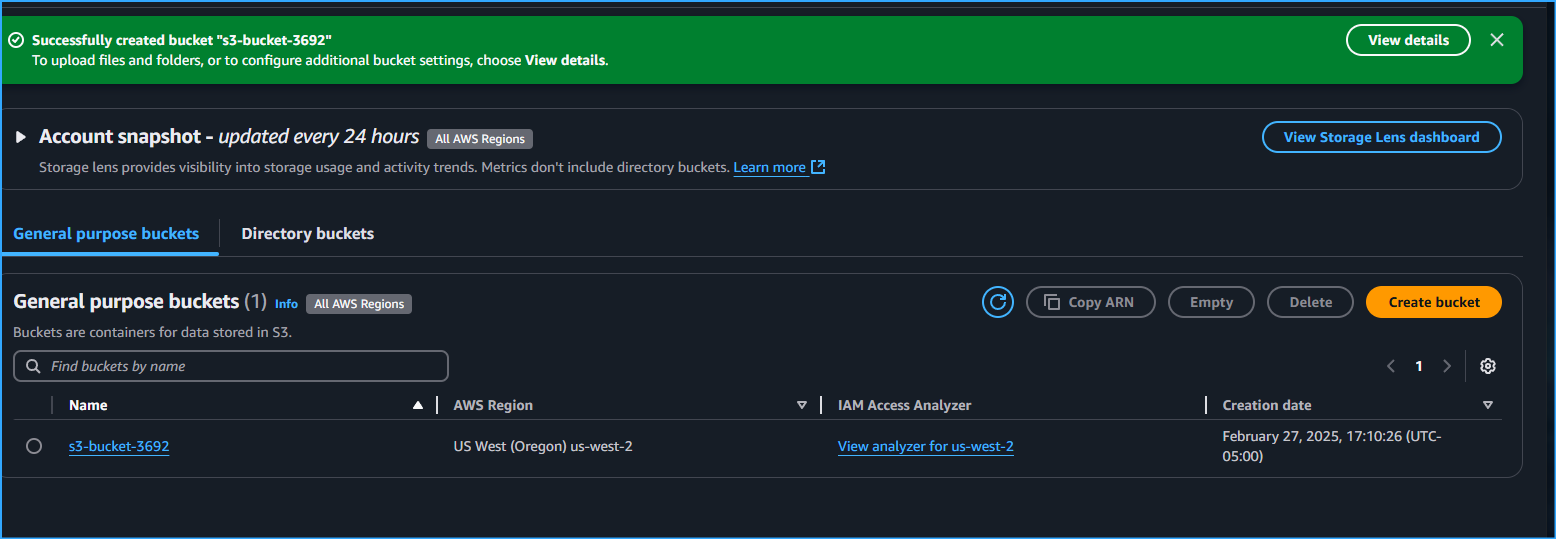1556x539 pixels.
Task: Click the orange Create bucket button
Action: (1433, 302)
